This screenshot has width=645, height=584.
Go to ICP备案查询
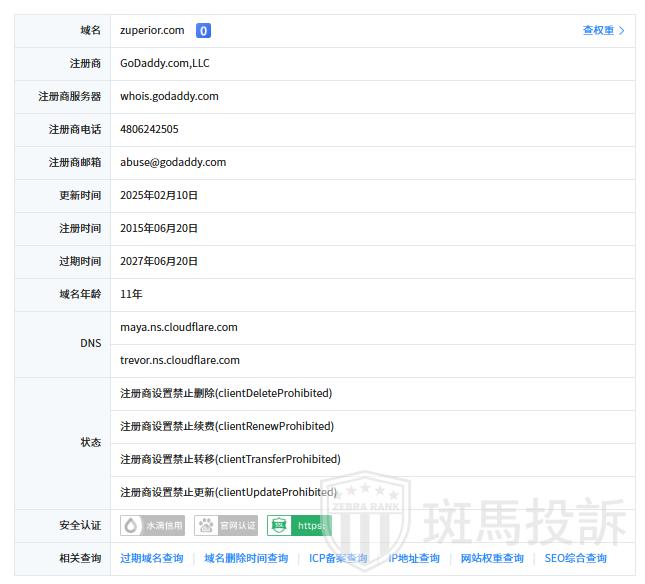pos(338,558)
